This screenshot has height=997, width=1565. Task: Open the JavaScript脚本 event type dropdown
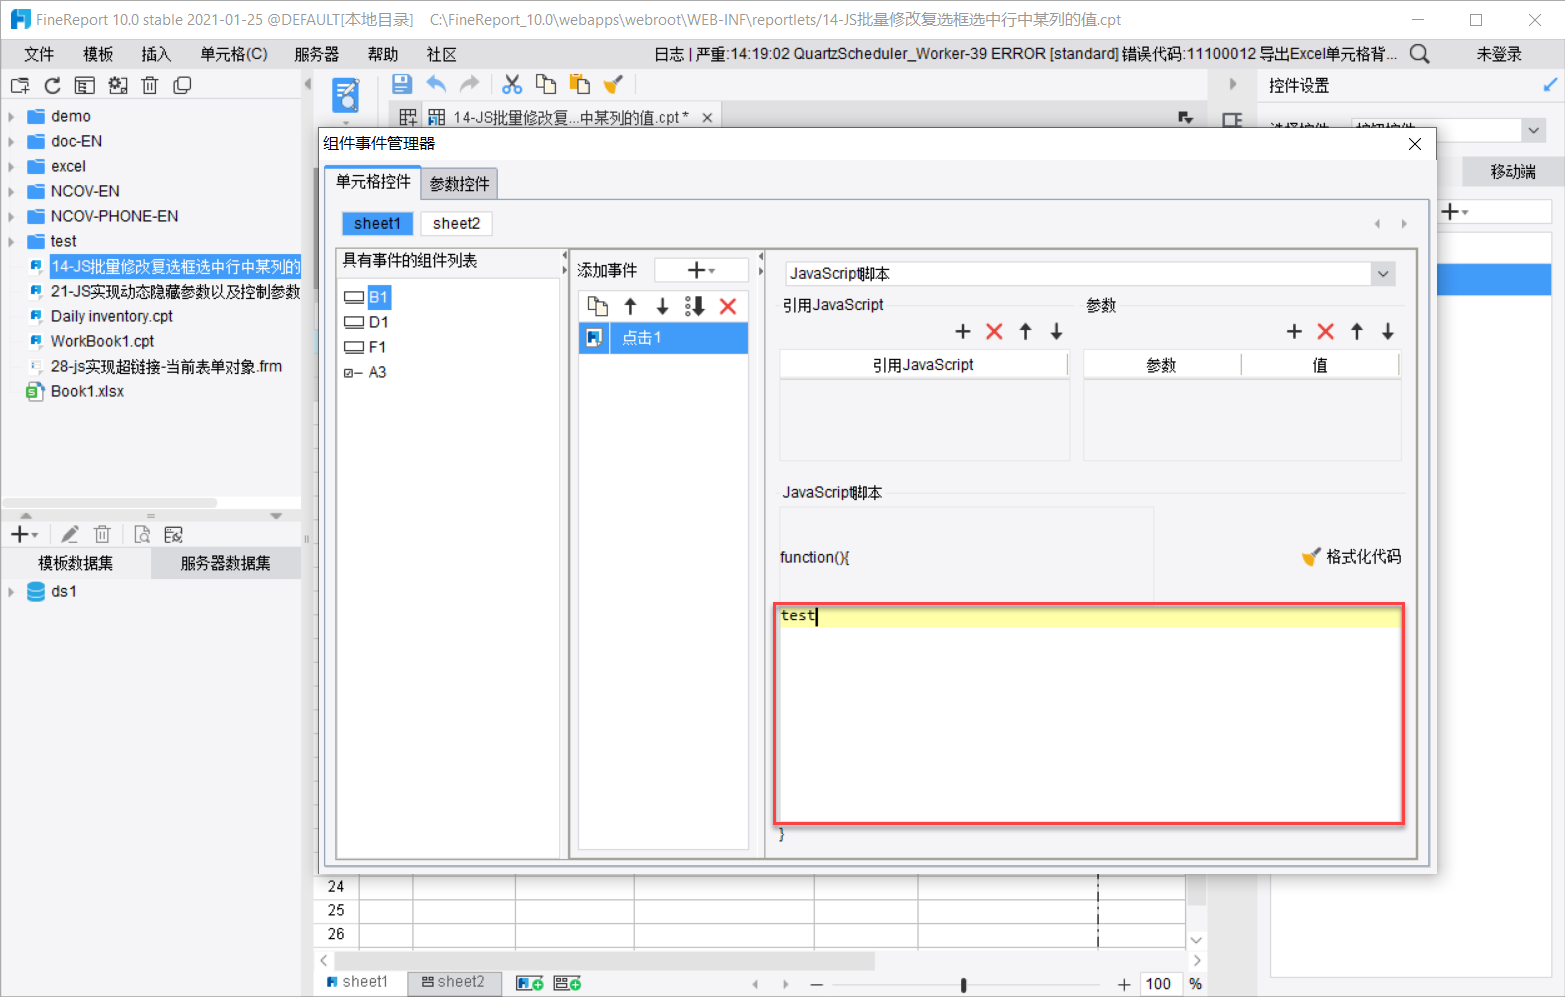[x=1382, y=274]
